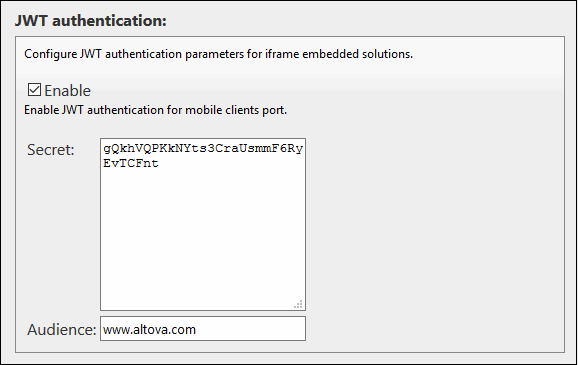Click the resize grip of the Secret box
Screen dimensions: 578x365
(x=298, y=304)
